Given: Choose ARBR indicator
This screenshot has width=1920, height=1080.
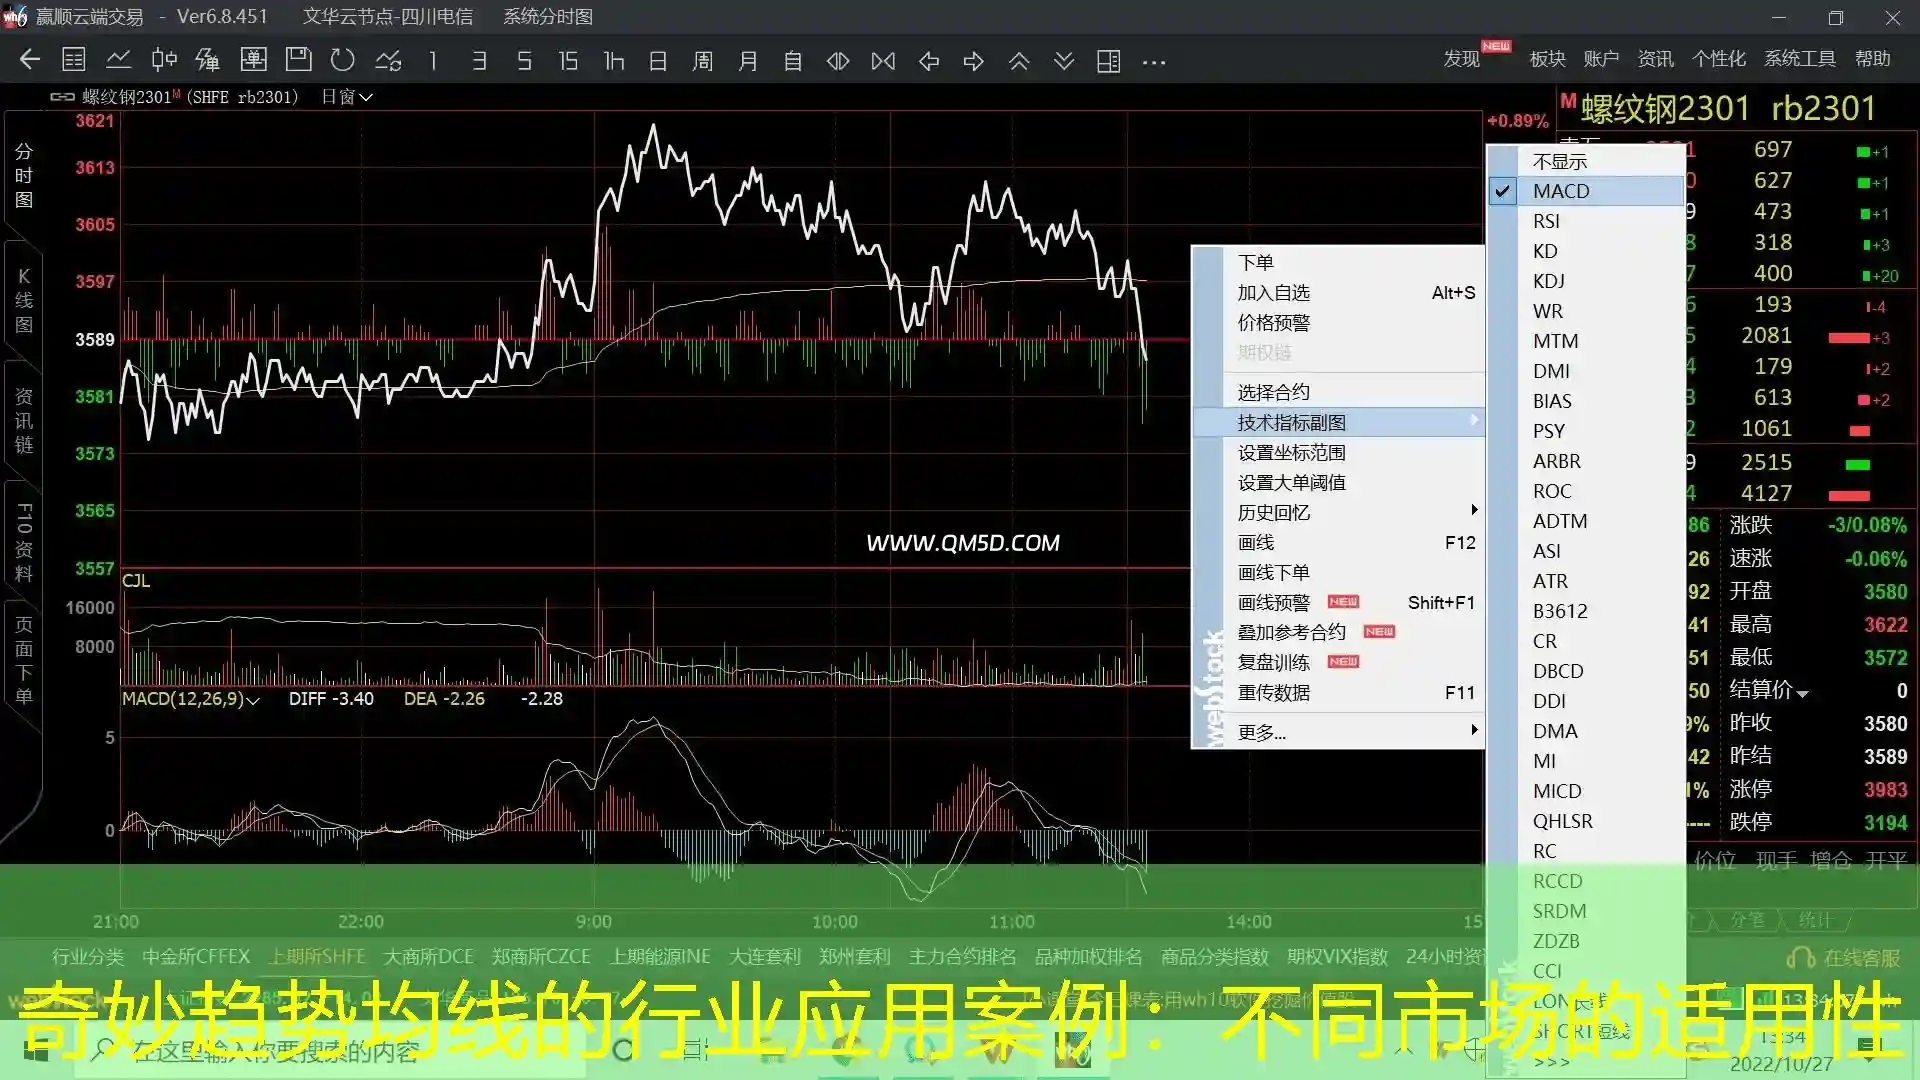Looking at the screenshot, I should pos(1587,461).
